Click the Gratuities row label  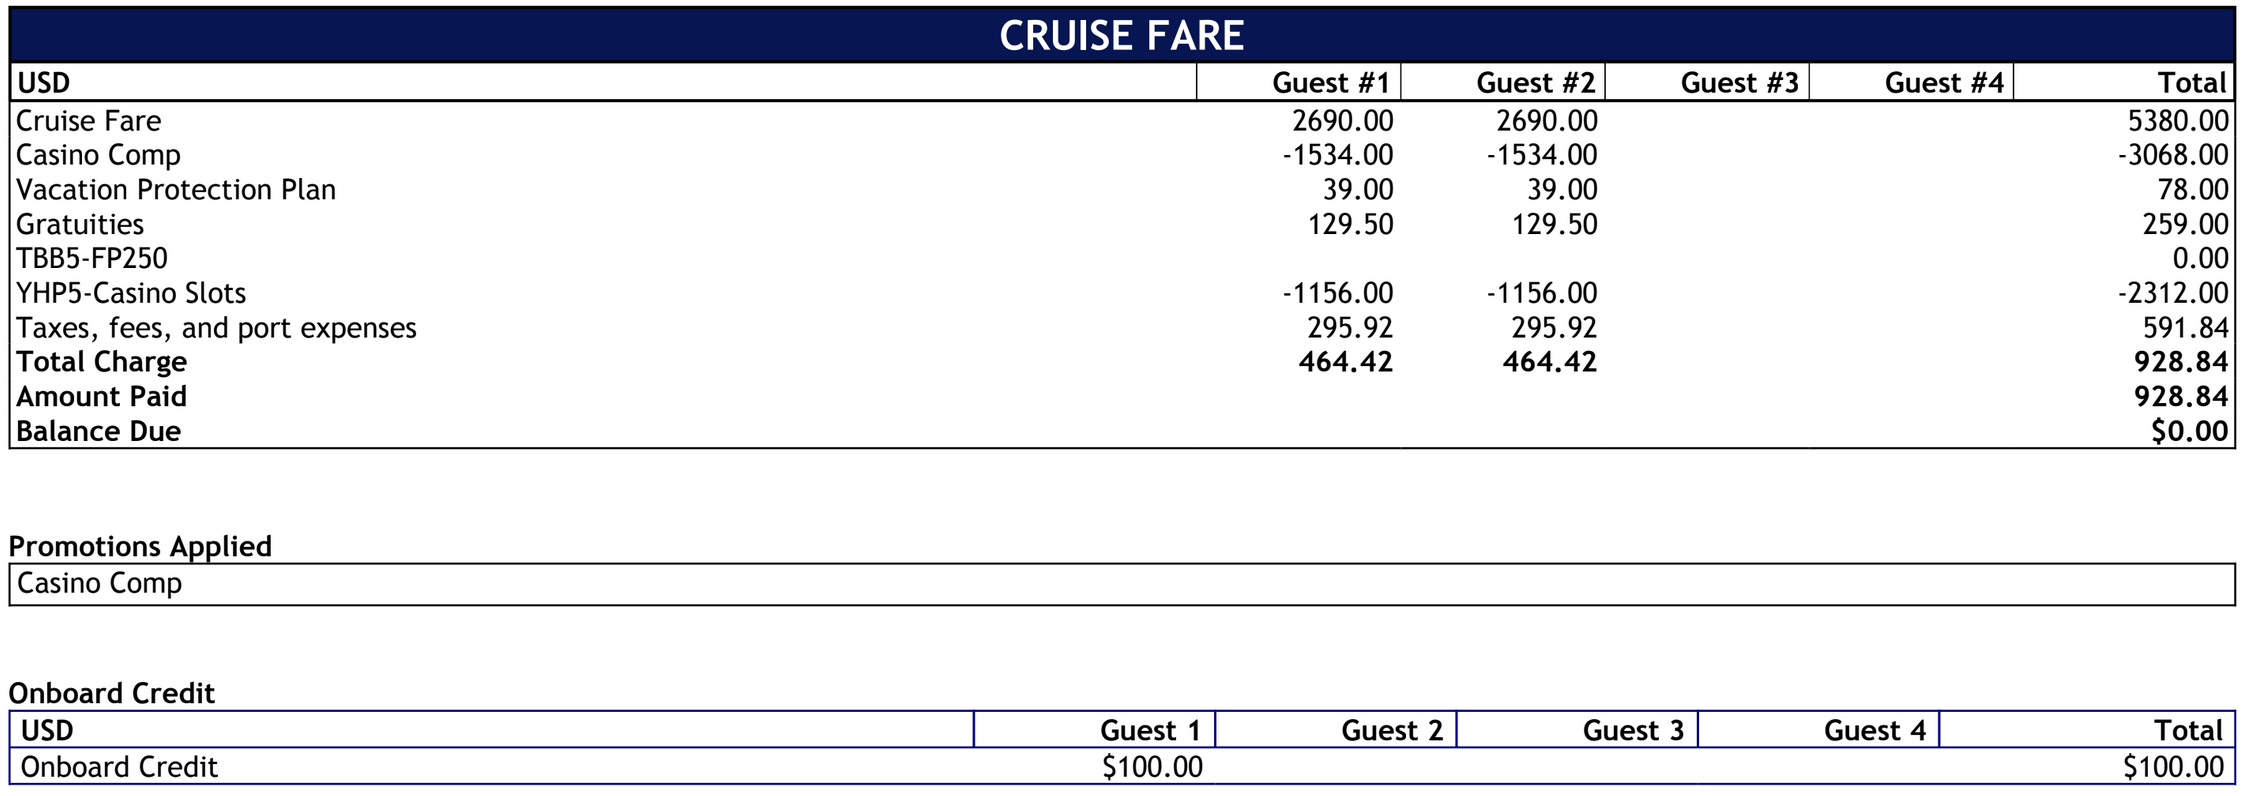tap(80, 224)
